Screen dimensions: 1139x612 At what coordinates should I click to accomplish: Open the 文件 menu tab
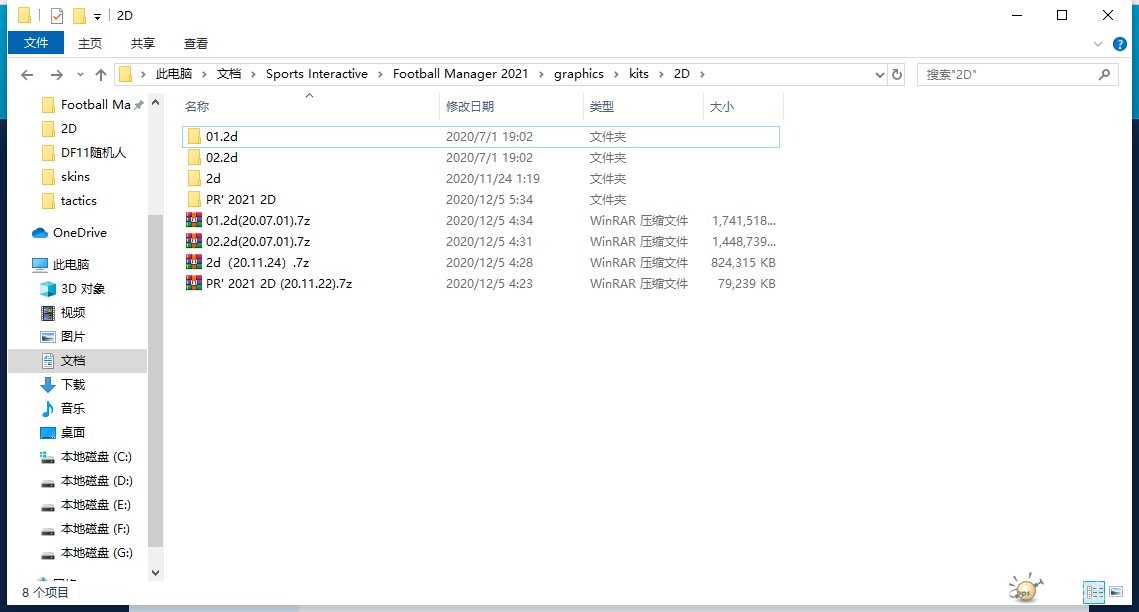coord(36,43)
